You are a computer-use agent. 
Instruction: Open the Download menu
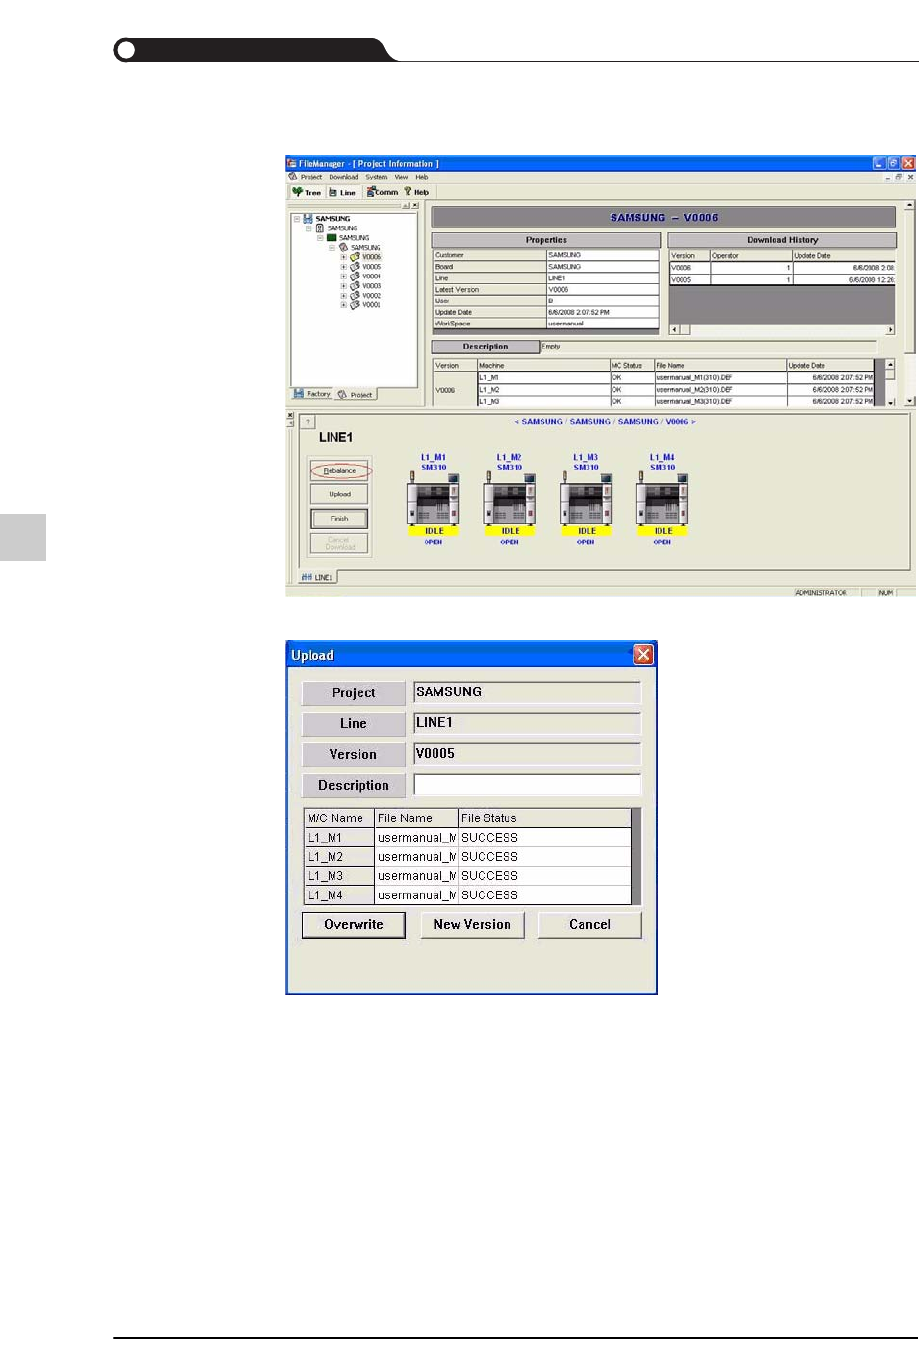click(343, 177)
